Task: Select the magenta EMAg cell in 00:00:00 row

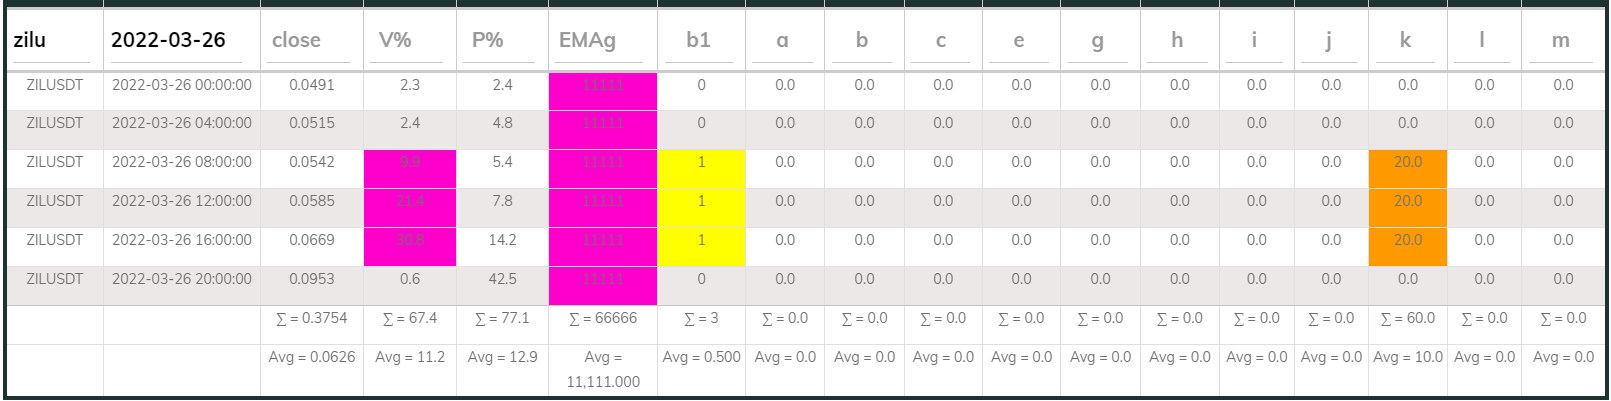Action: (603, 86)
